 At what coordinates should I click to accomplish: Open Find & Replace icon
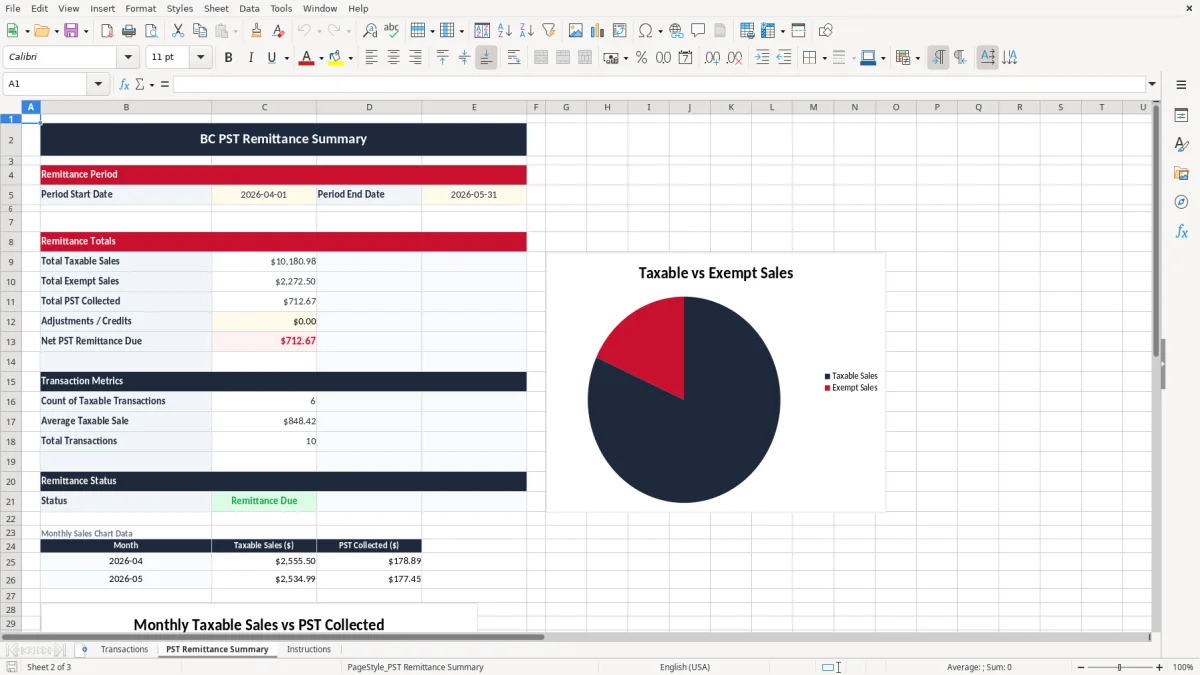click(x=370, y=31)
